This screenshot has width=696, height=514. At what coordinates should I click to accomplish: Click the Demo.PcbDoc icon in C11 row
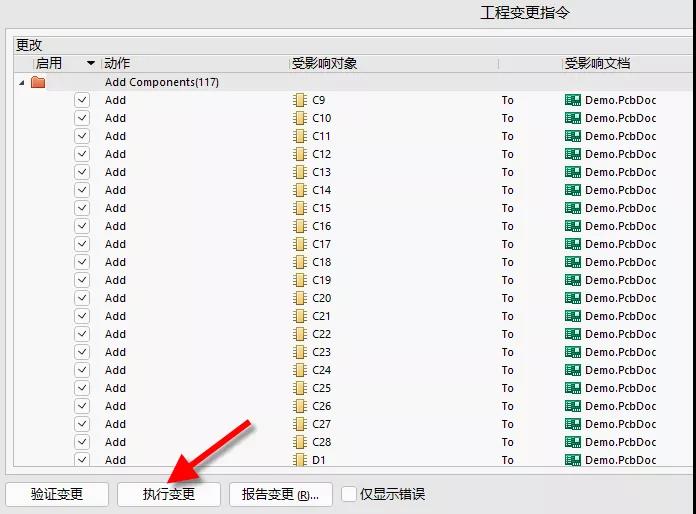click(x=573, y=136)
